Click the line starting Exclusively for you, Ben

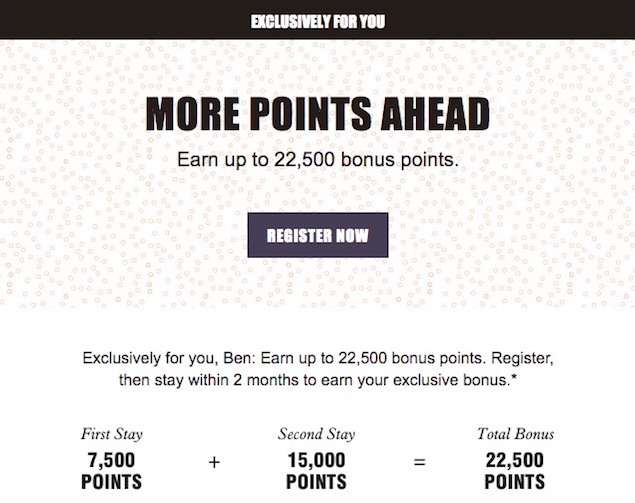(318, 358)
